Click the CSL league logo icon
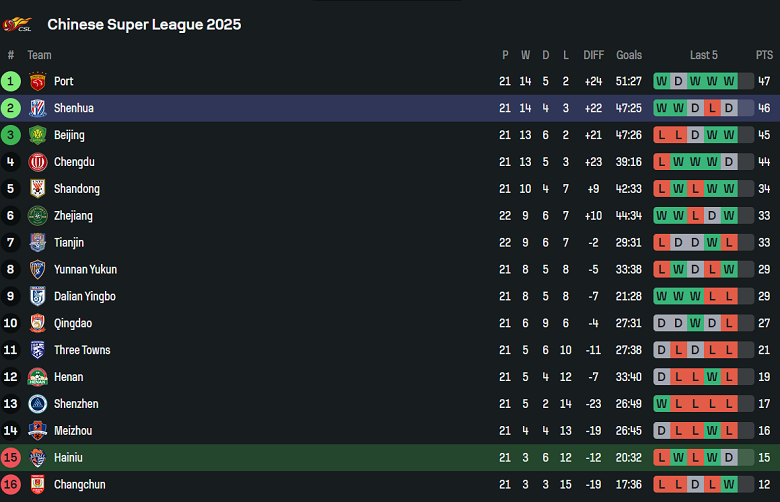This screenshot has height=502, width=780. coord(18,24)
